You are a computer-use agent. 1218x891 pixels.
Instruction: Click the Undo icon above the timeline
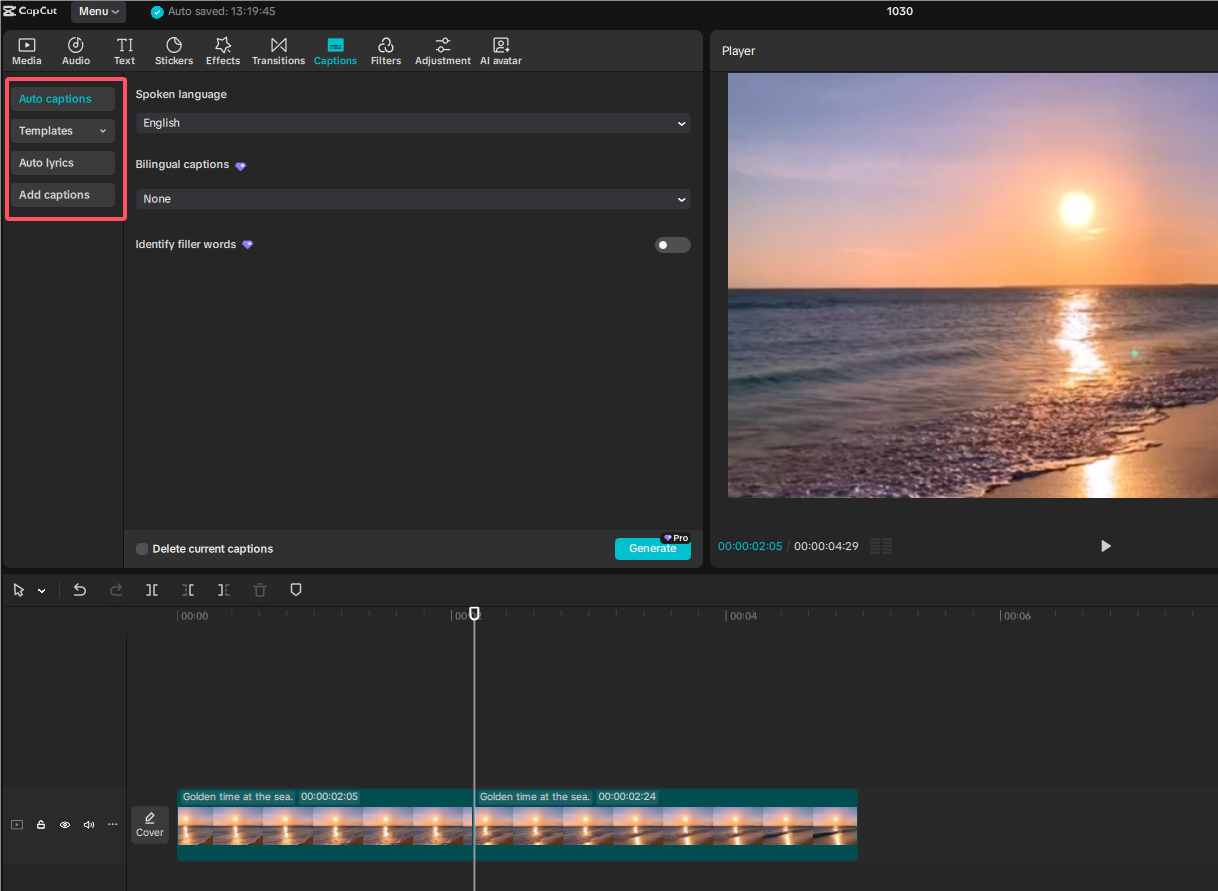point(80,590)
